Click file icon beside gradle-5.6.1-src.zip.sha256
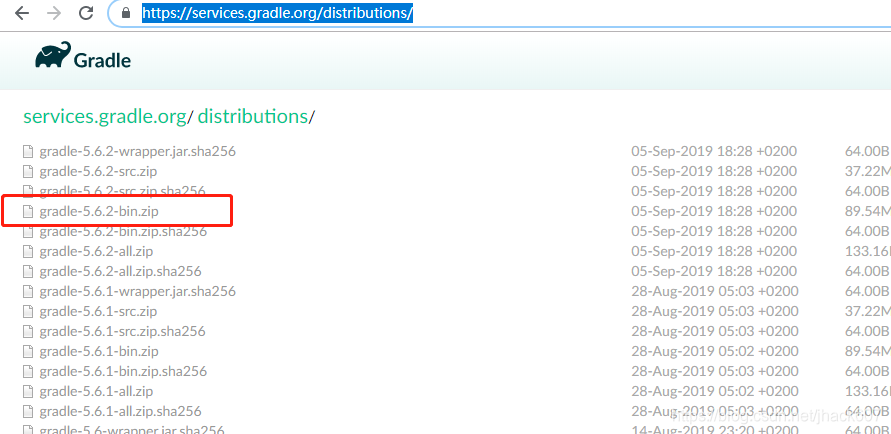 pyautogui.click(x=27, y=331)
